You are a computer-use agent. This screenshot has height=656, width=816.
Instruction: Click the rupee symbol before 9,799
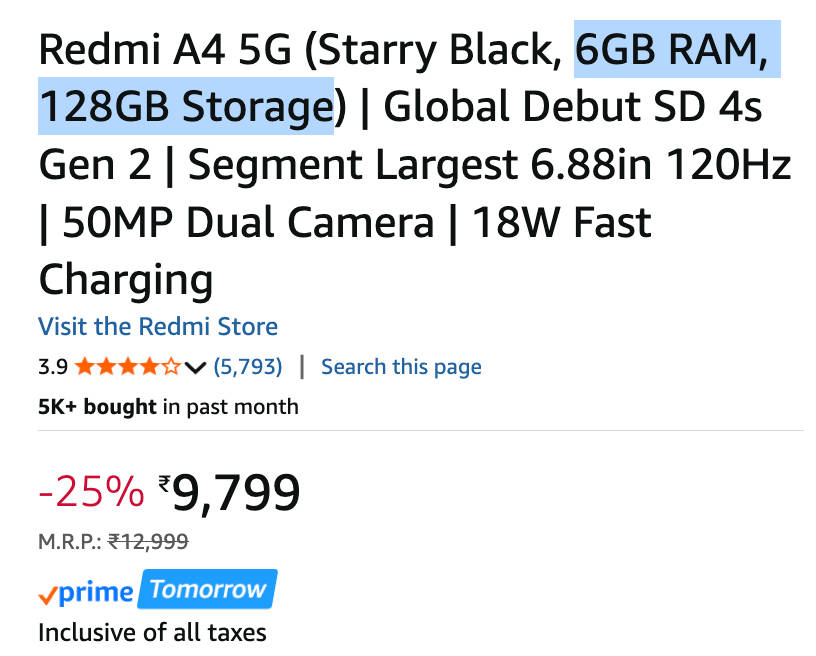click(x=165, y=485)
